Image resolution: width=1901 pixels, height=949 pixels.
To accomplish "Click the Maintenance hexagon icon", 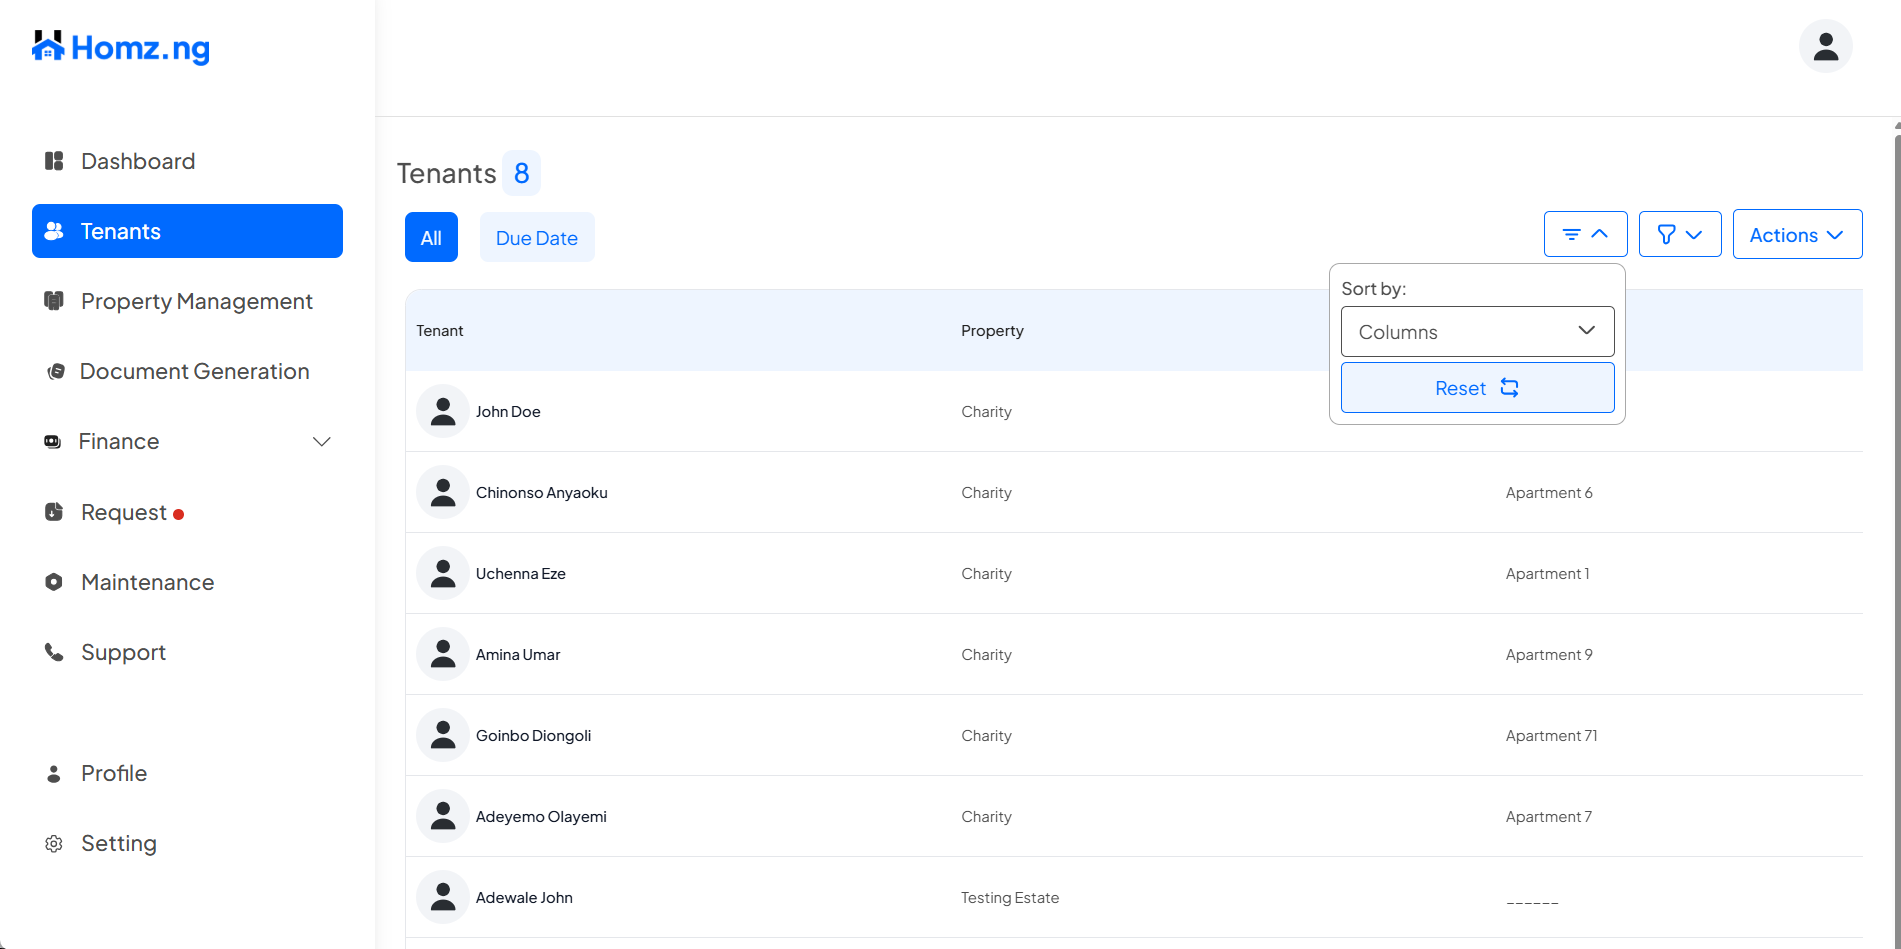I will pyautogui.click(x=54, y=582).
